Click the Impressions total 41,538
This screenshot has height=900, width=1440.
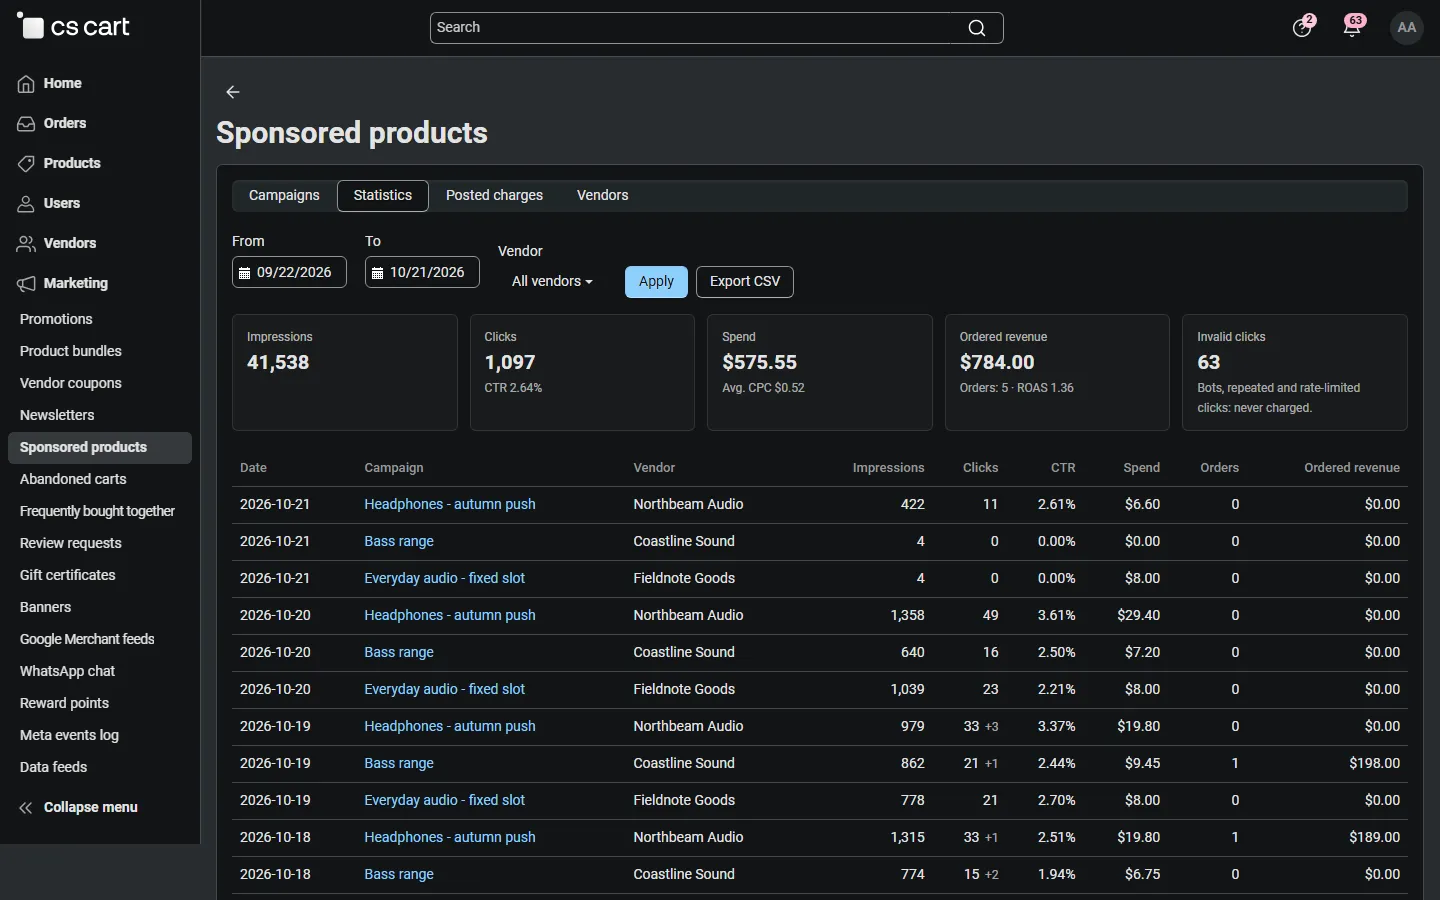278,362
